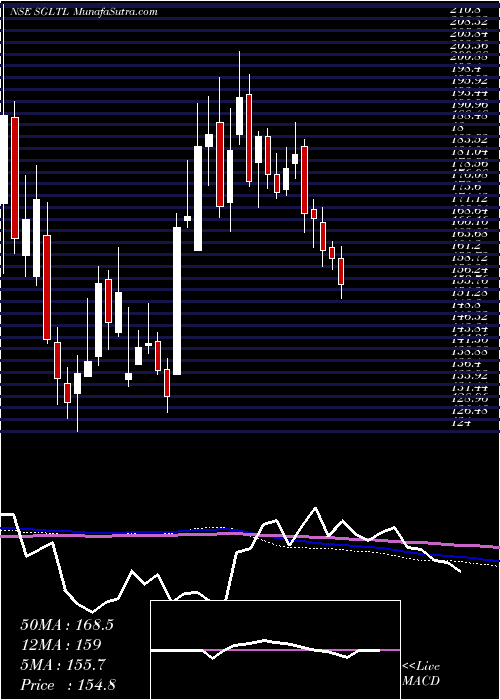500x700 pixels.
Task: Click the 181.04 price axis label
Action: (x=470, y=152)
